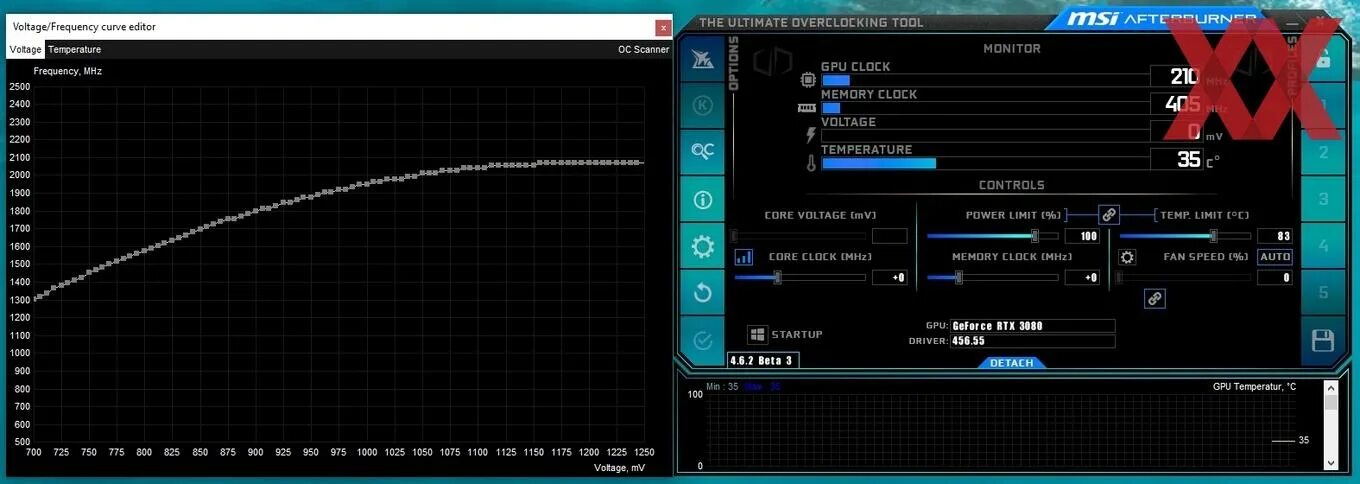Click the Power Limit value field 100

pyautogui.click(x=1082, y=236)
